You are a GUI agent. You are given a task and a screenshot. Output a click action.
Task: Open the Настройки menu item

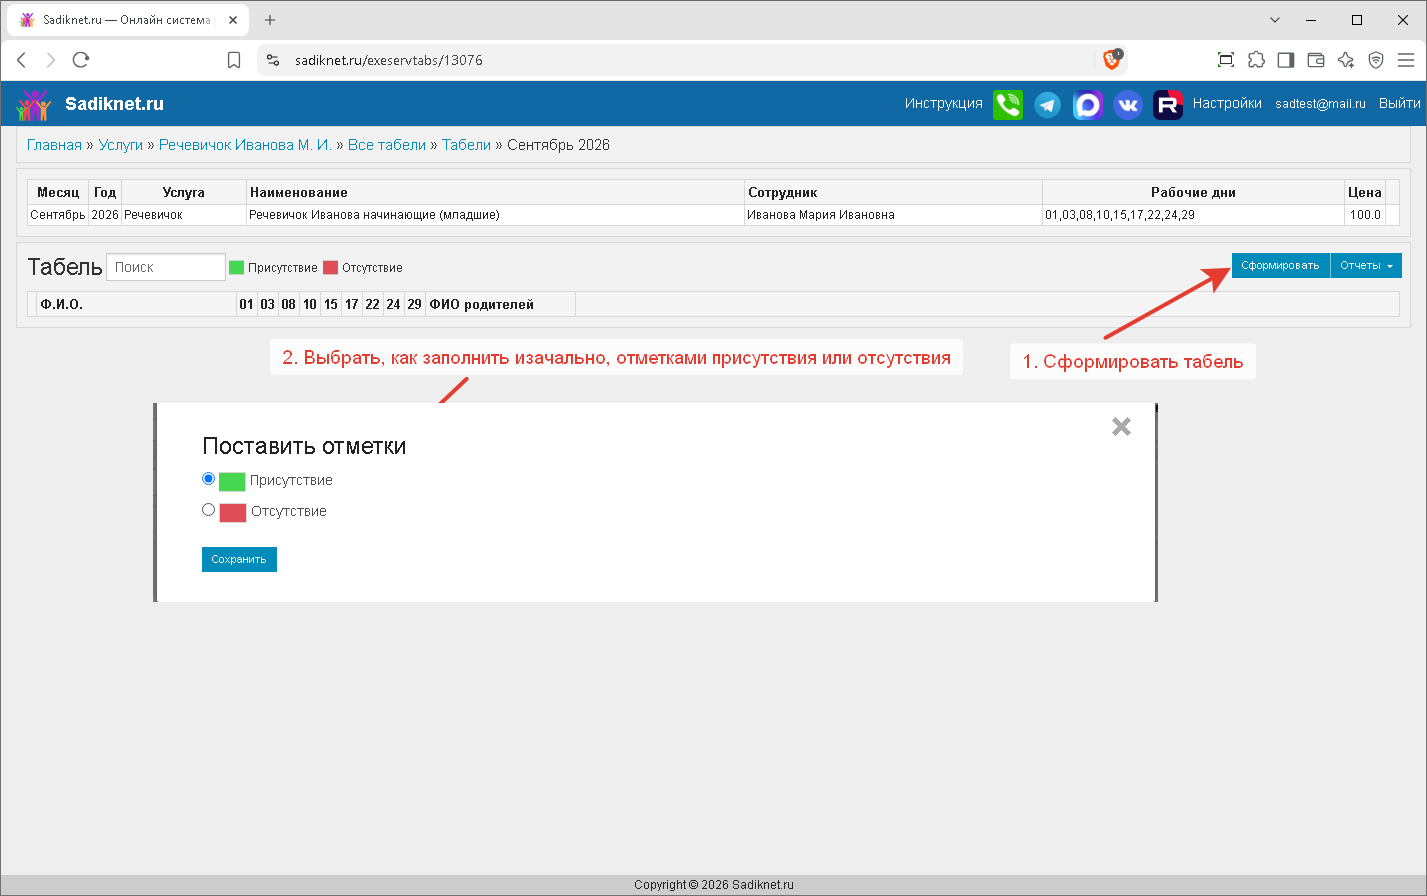[x=1227, y=103]
